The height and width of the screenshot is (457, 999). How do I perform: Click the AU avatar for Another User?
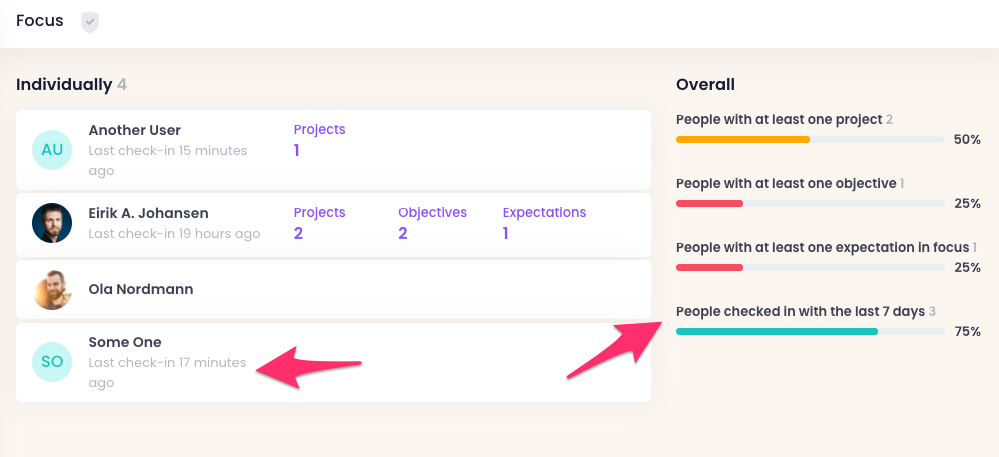click(52, 150)
